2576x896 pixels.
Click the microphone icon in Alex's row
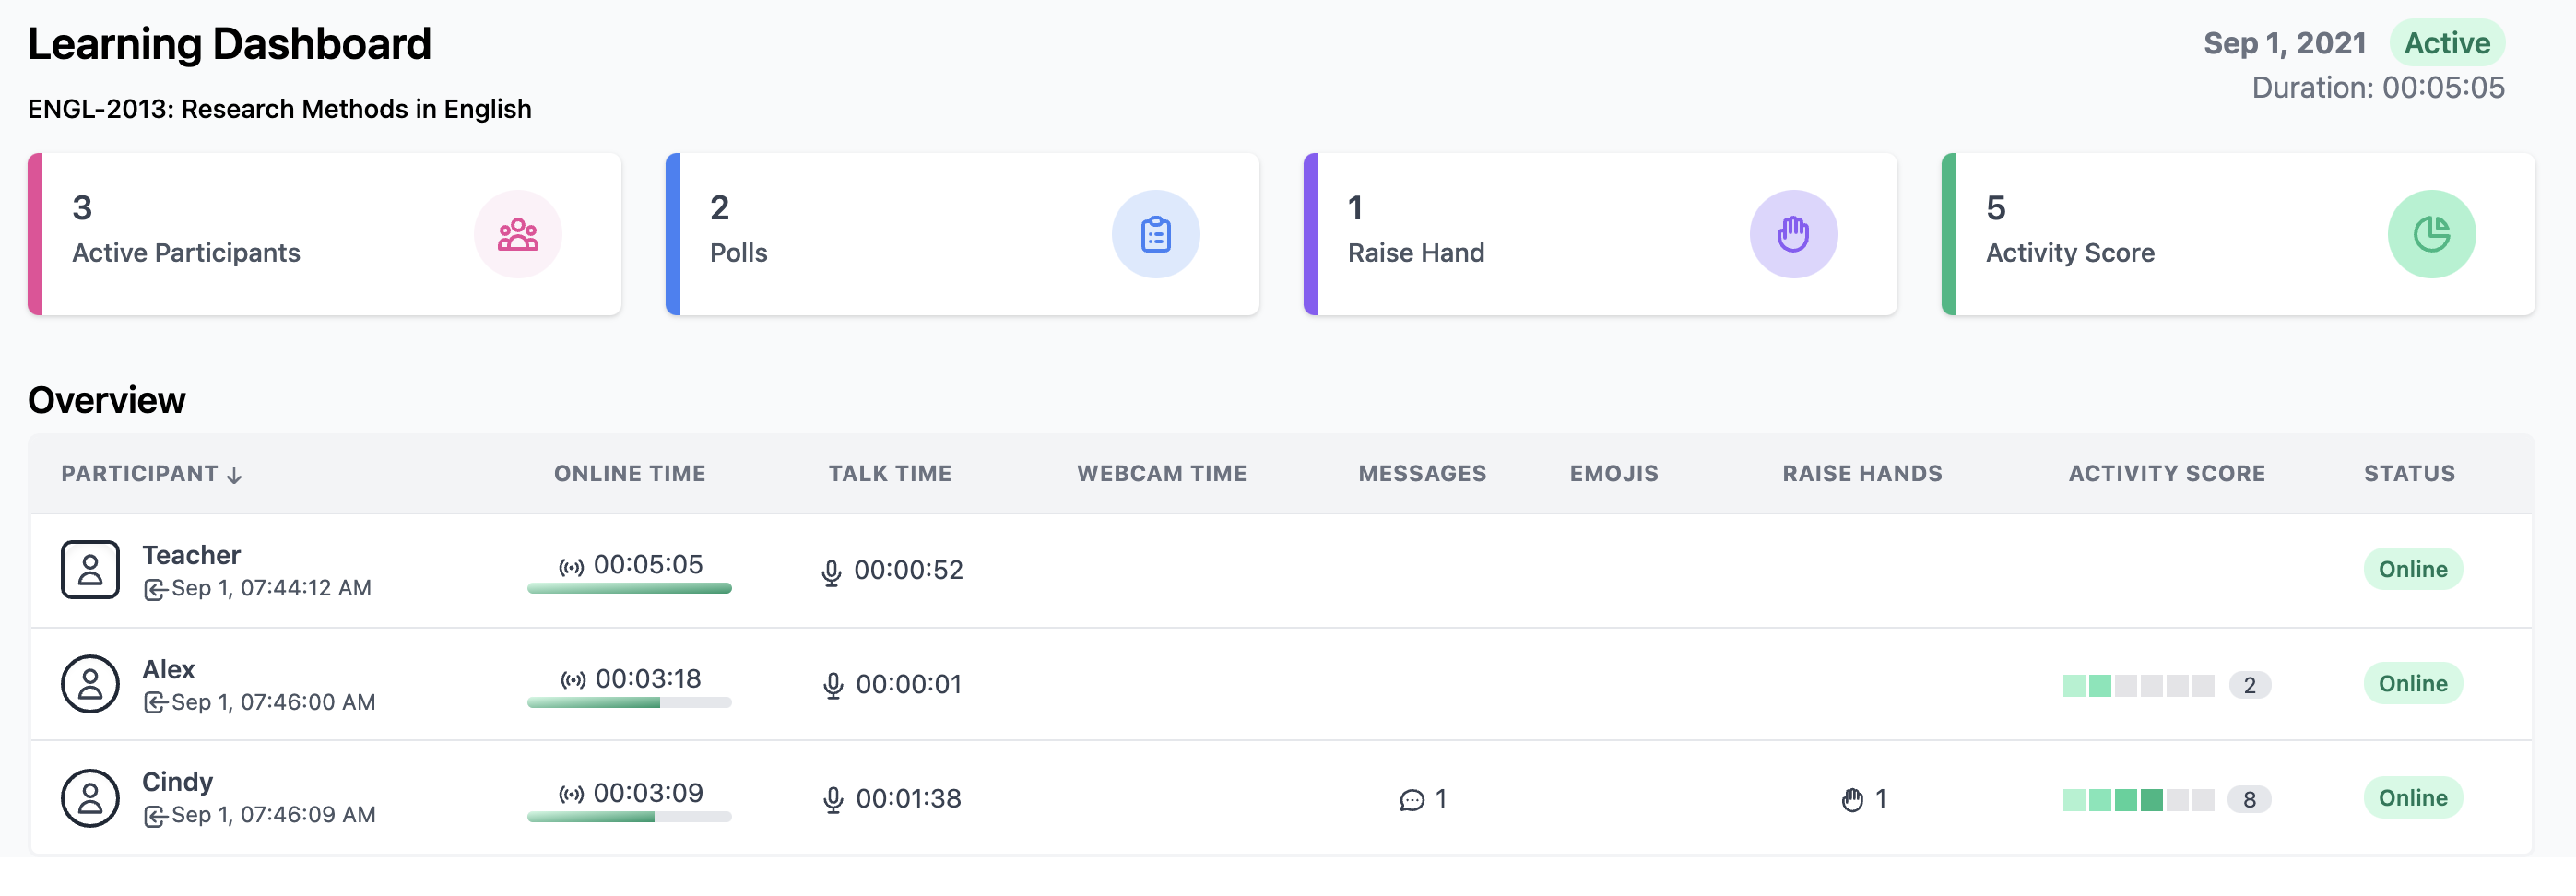click(x=833, y=686)
